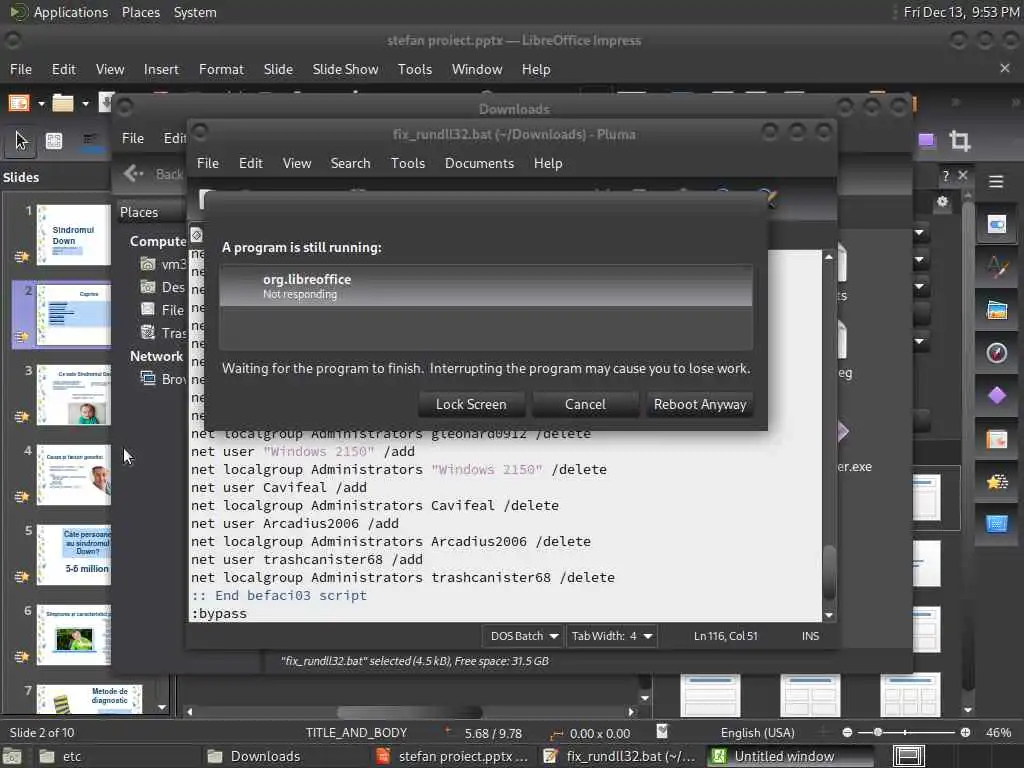Select Network heading in Places sidebar
The height and width of the screenshot is (768, 1024).
click(156, 357)
